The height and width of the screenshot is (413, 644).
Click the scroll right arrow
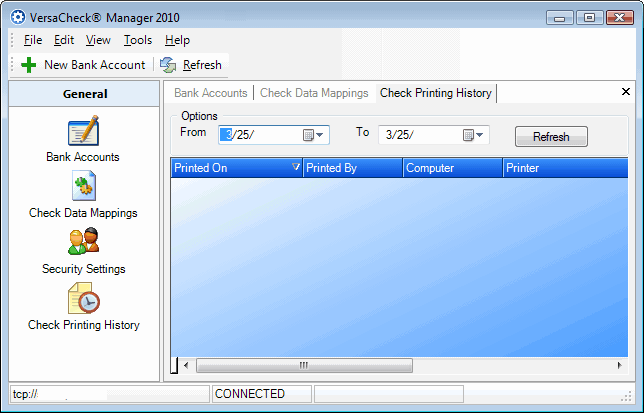pos(619,365)
